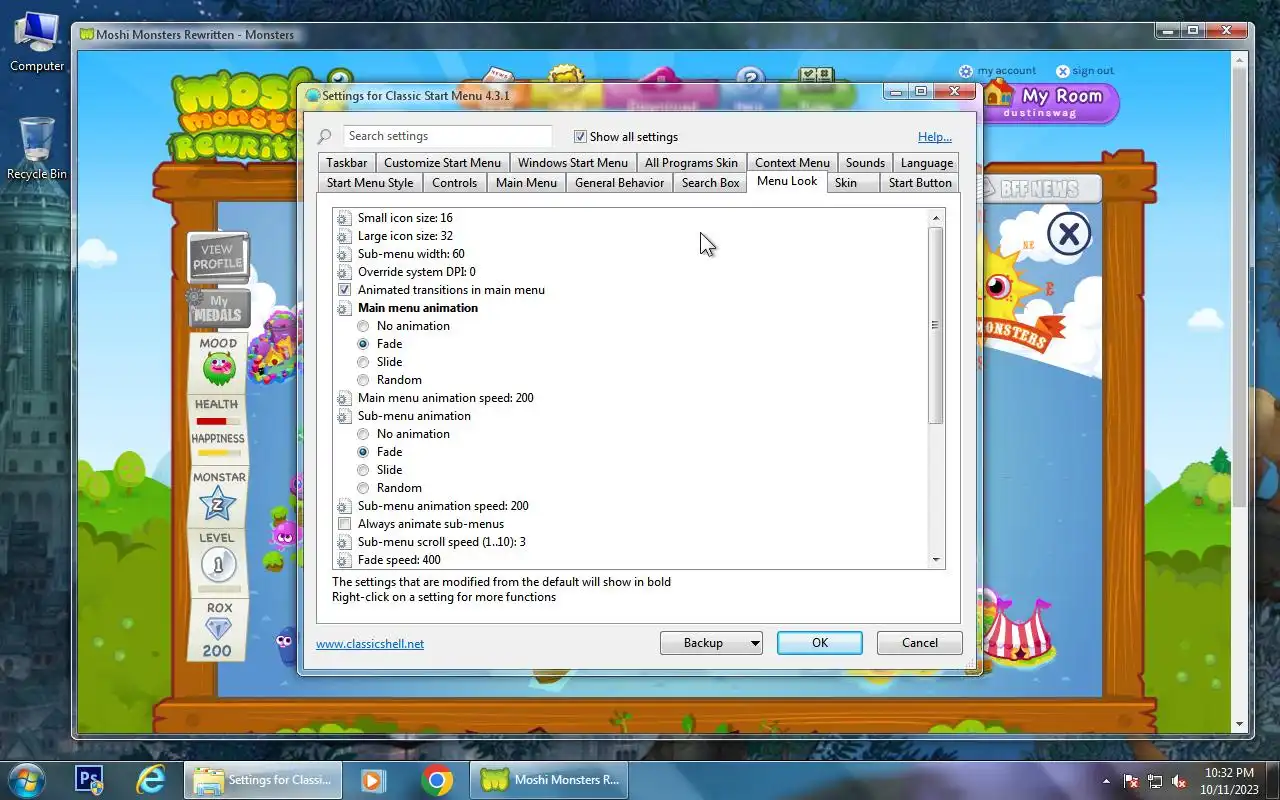Disable Animated transitions in main menu
Viewport: 1280px width, 800px height.
(x=344, y=290)
